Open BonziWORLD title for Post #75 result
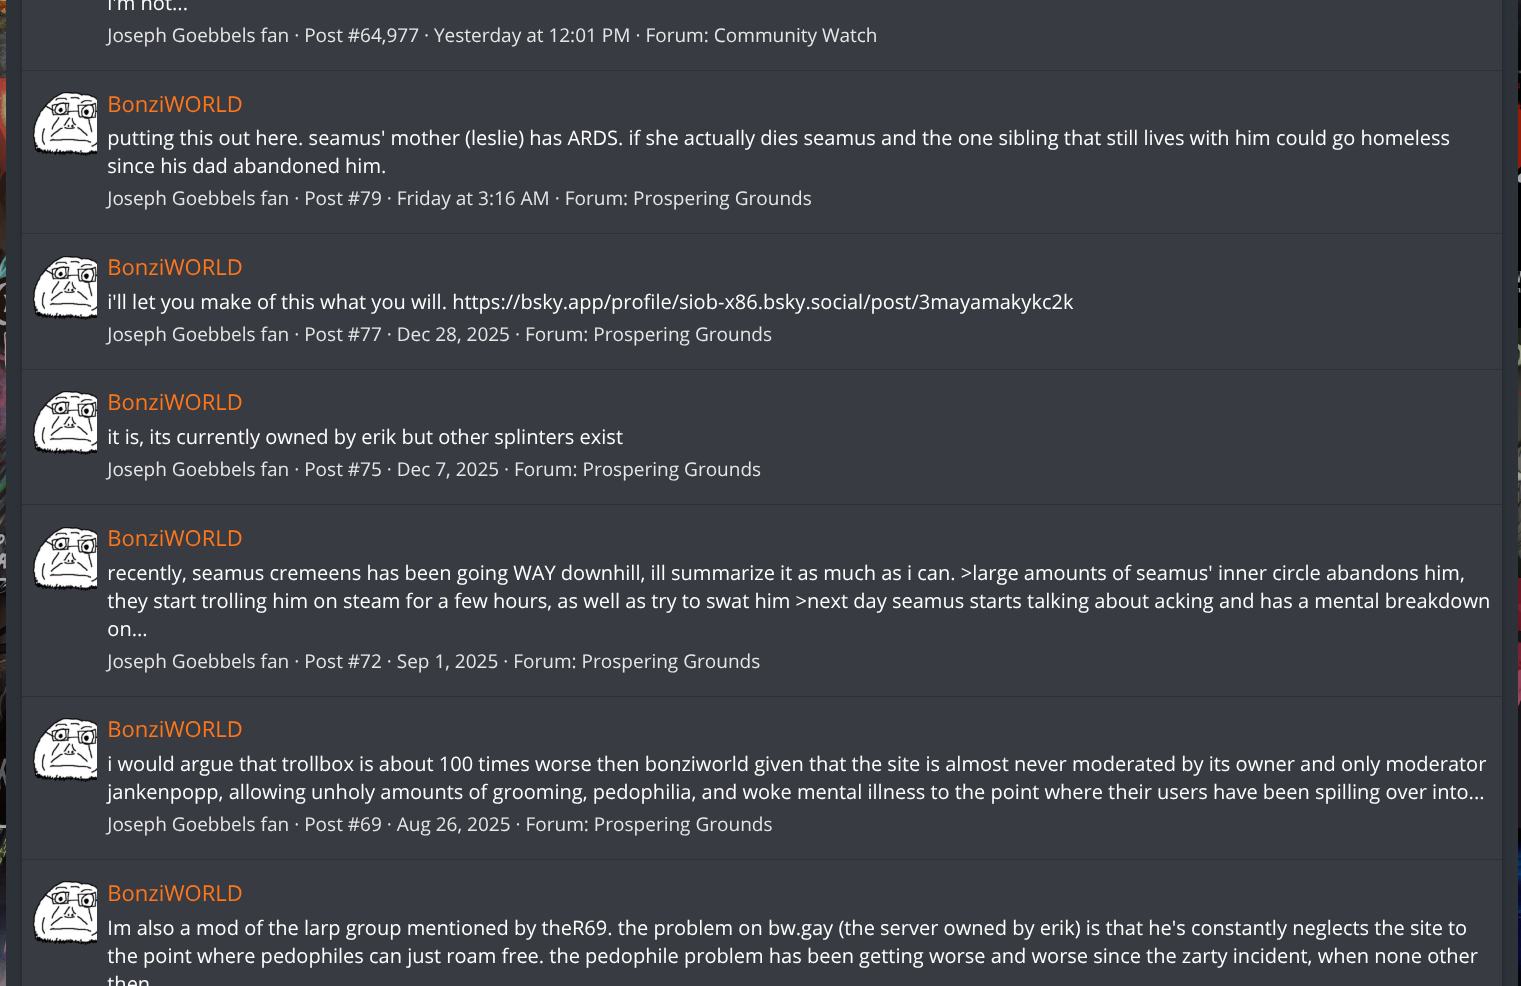The height and width of the screenshot is (986, 1521). point(175,402)
